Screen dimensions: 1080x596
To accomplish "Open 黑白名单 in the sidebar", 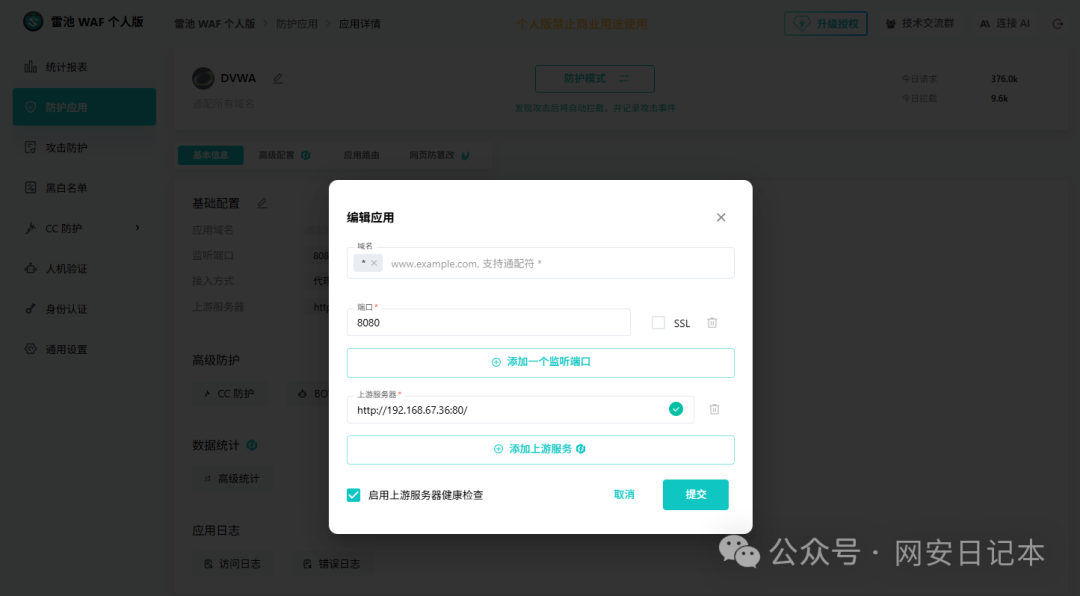I will click(x=84, y=187).
